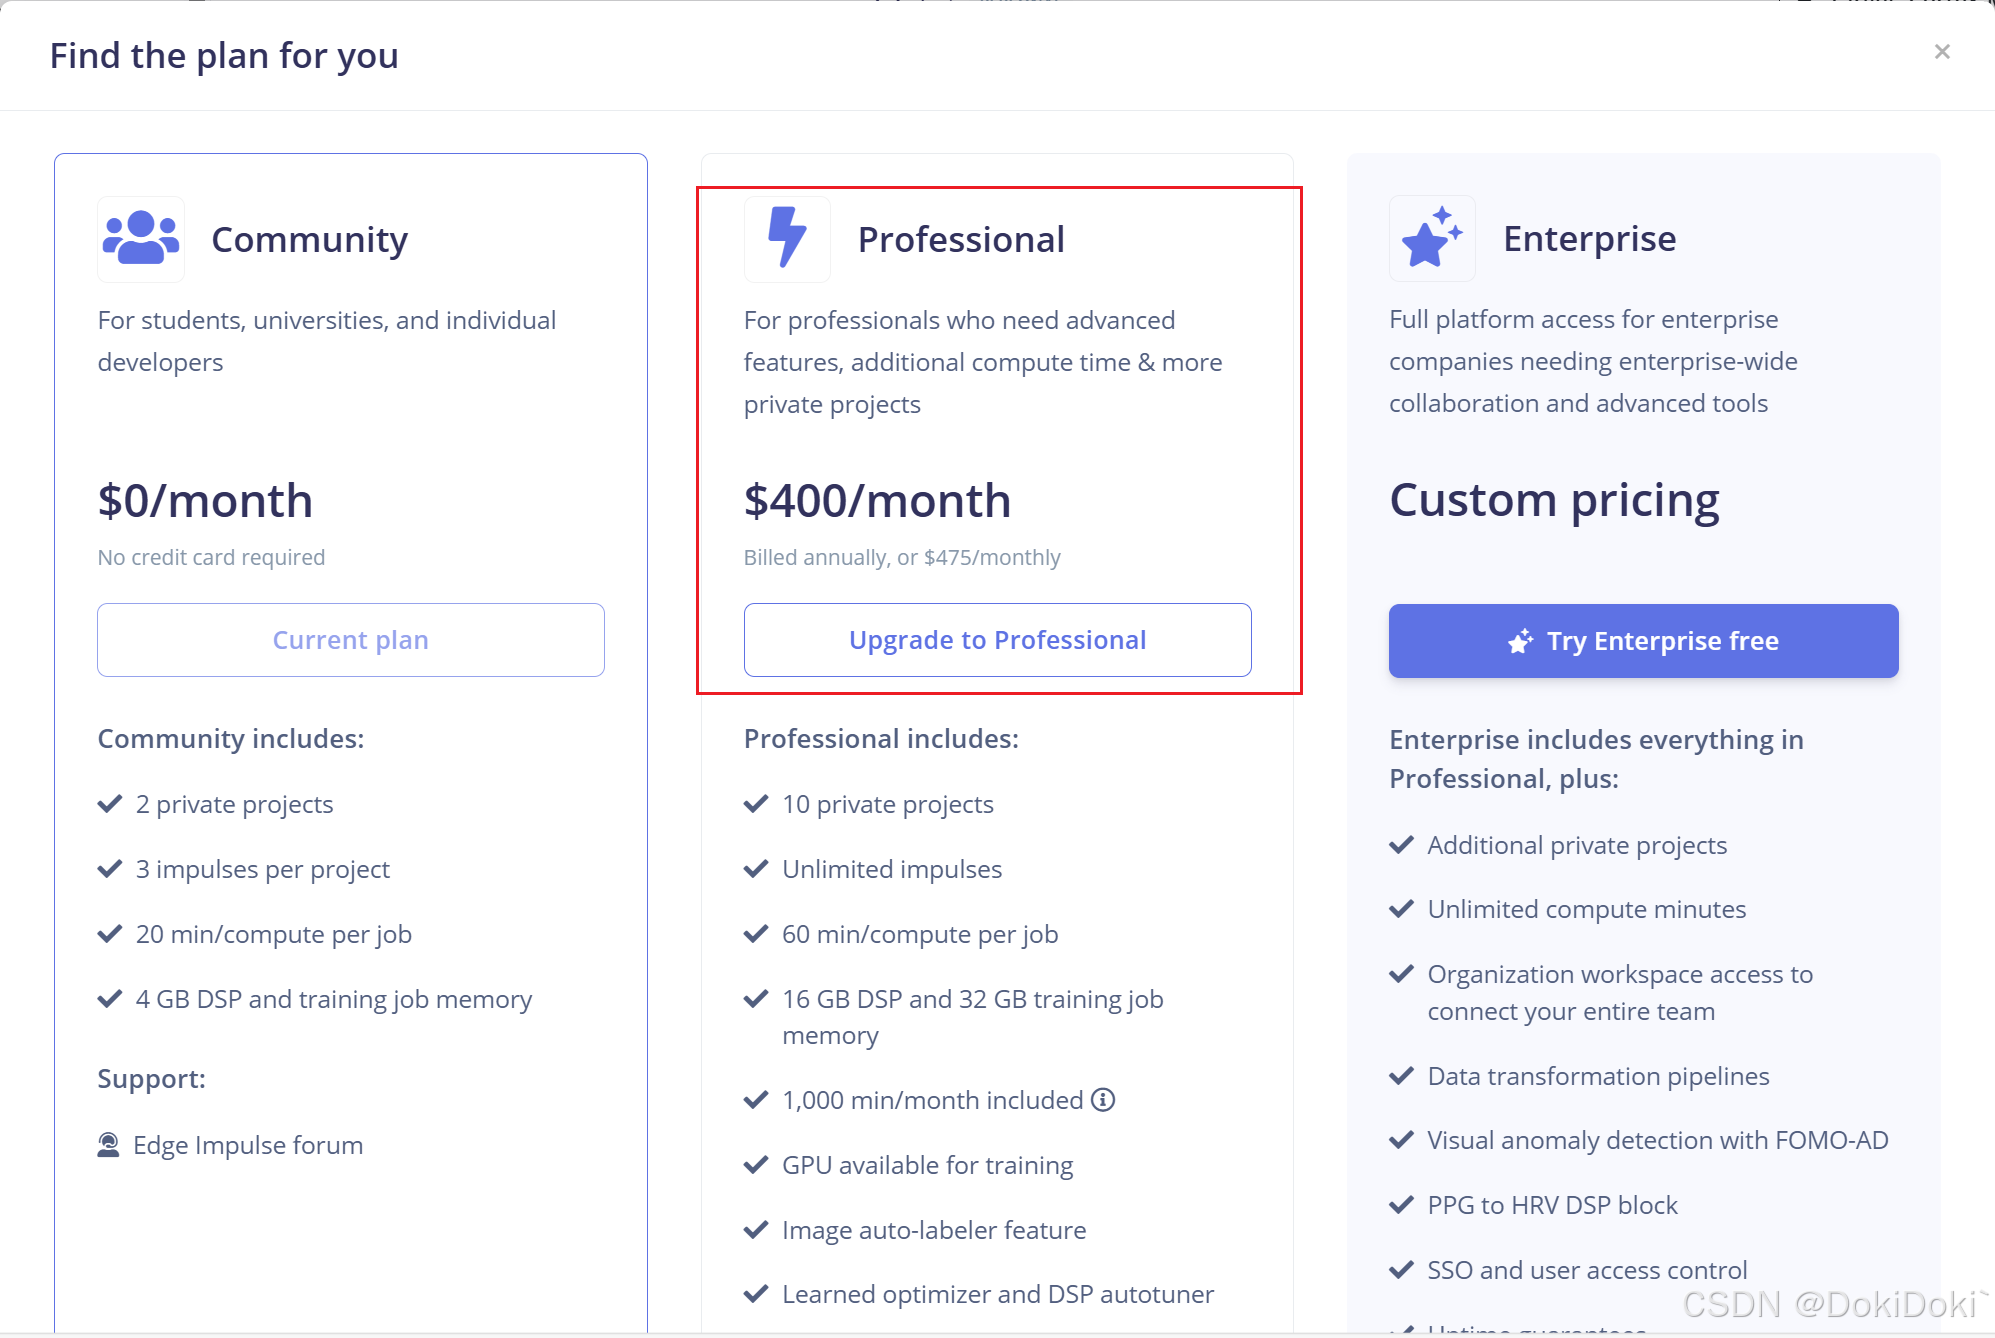Click the Custom pricing heading
The image size is (1995, 1338).
coord(1554,500)
